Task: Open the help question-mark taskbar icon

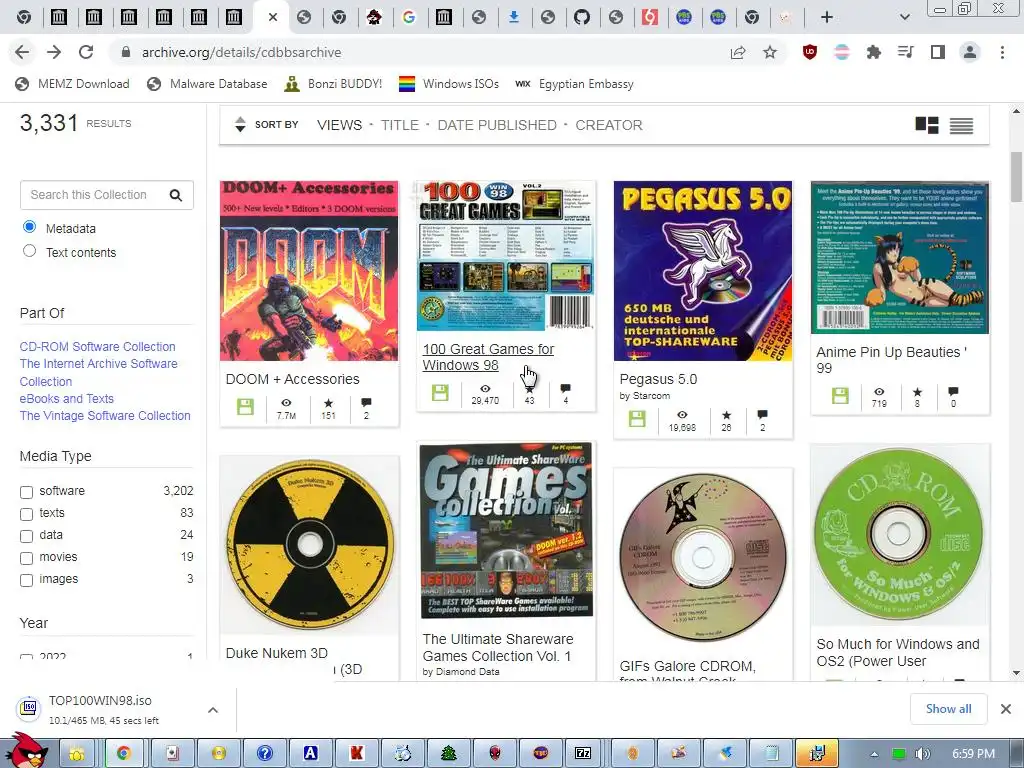Action: pos(264,753)
